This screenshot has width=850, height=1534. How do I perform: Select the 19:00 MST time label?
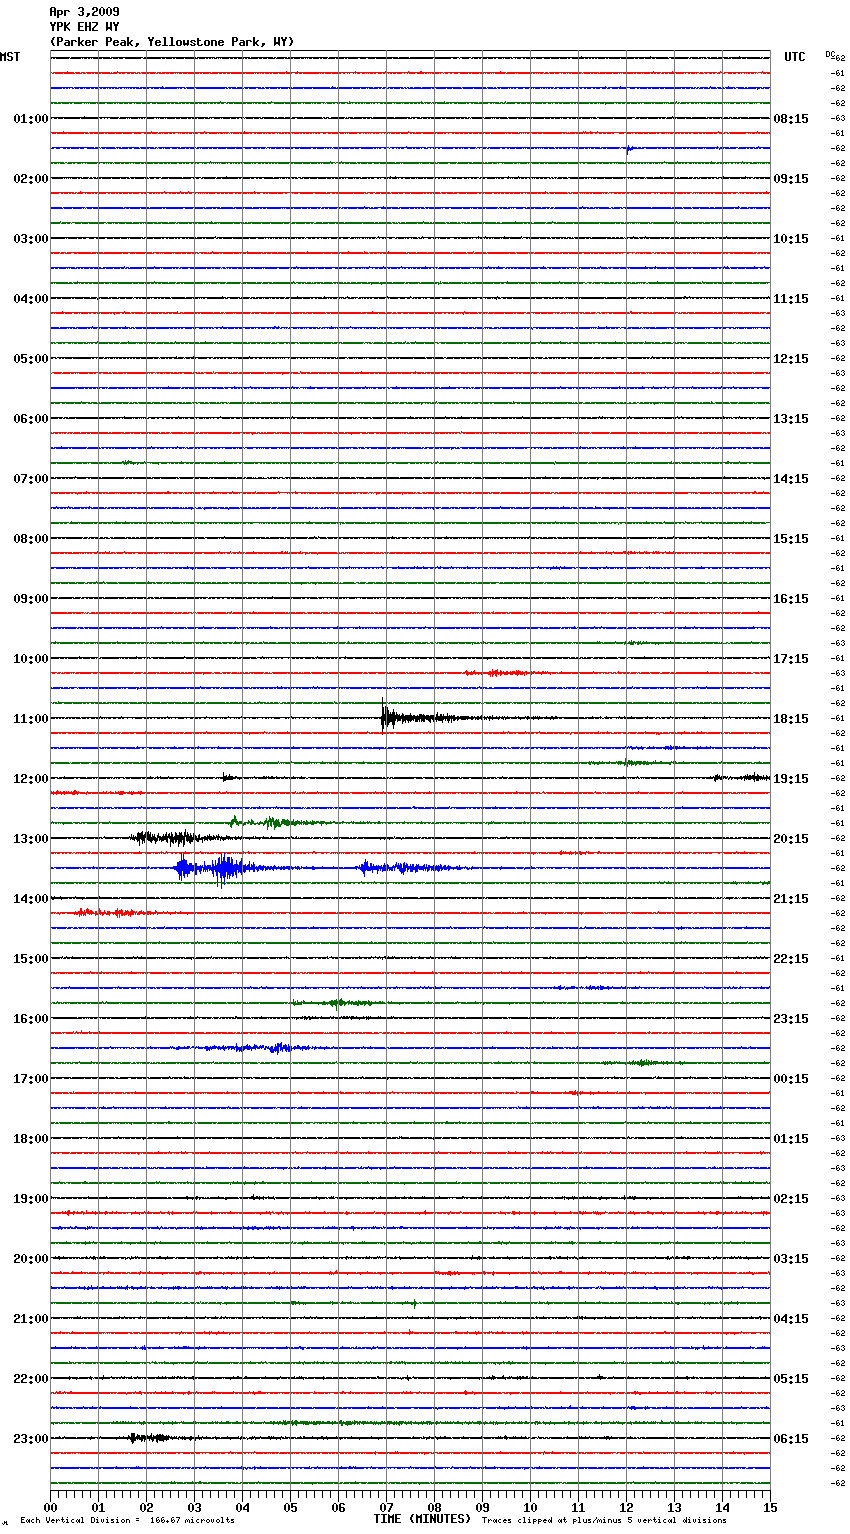coord(31,1199)
